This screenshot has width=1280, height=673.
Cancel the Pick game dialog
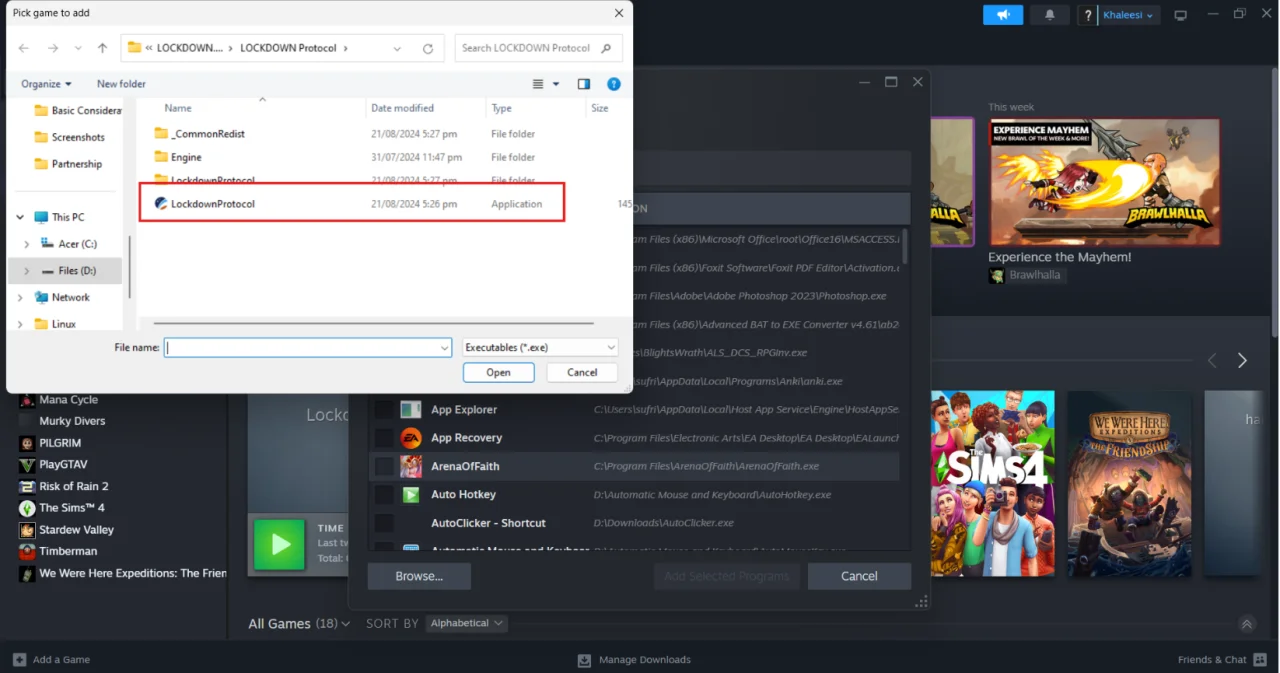click(582, 372)
